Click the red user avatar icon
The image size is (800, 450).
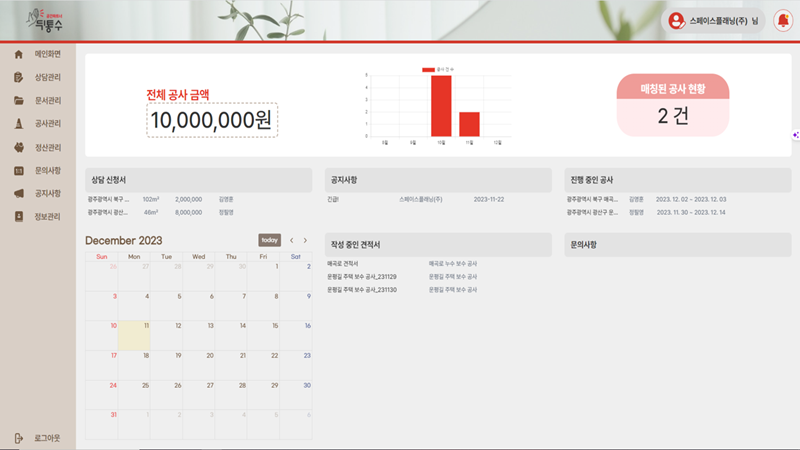pos(677,21)
